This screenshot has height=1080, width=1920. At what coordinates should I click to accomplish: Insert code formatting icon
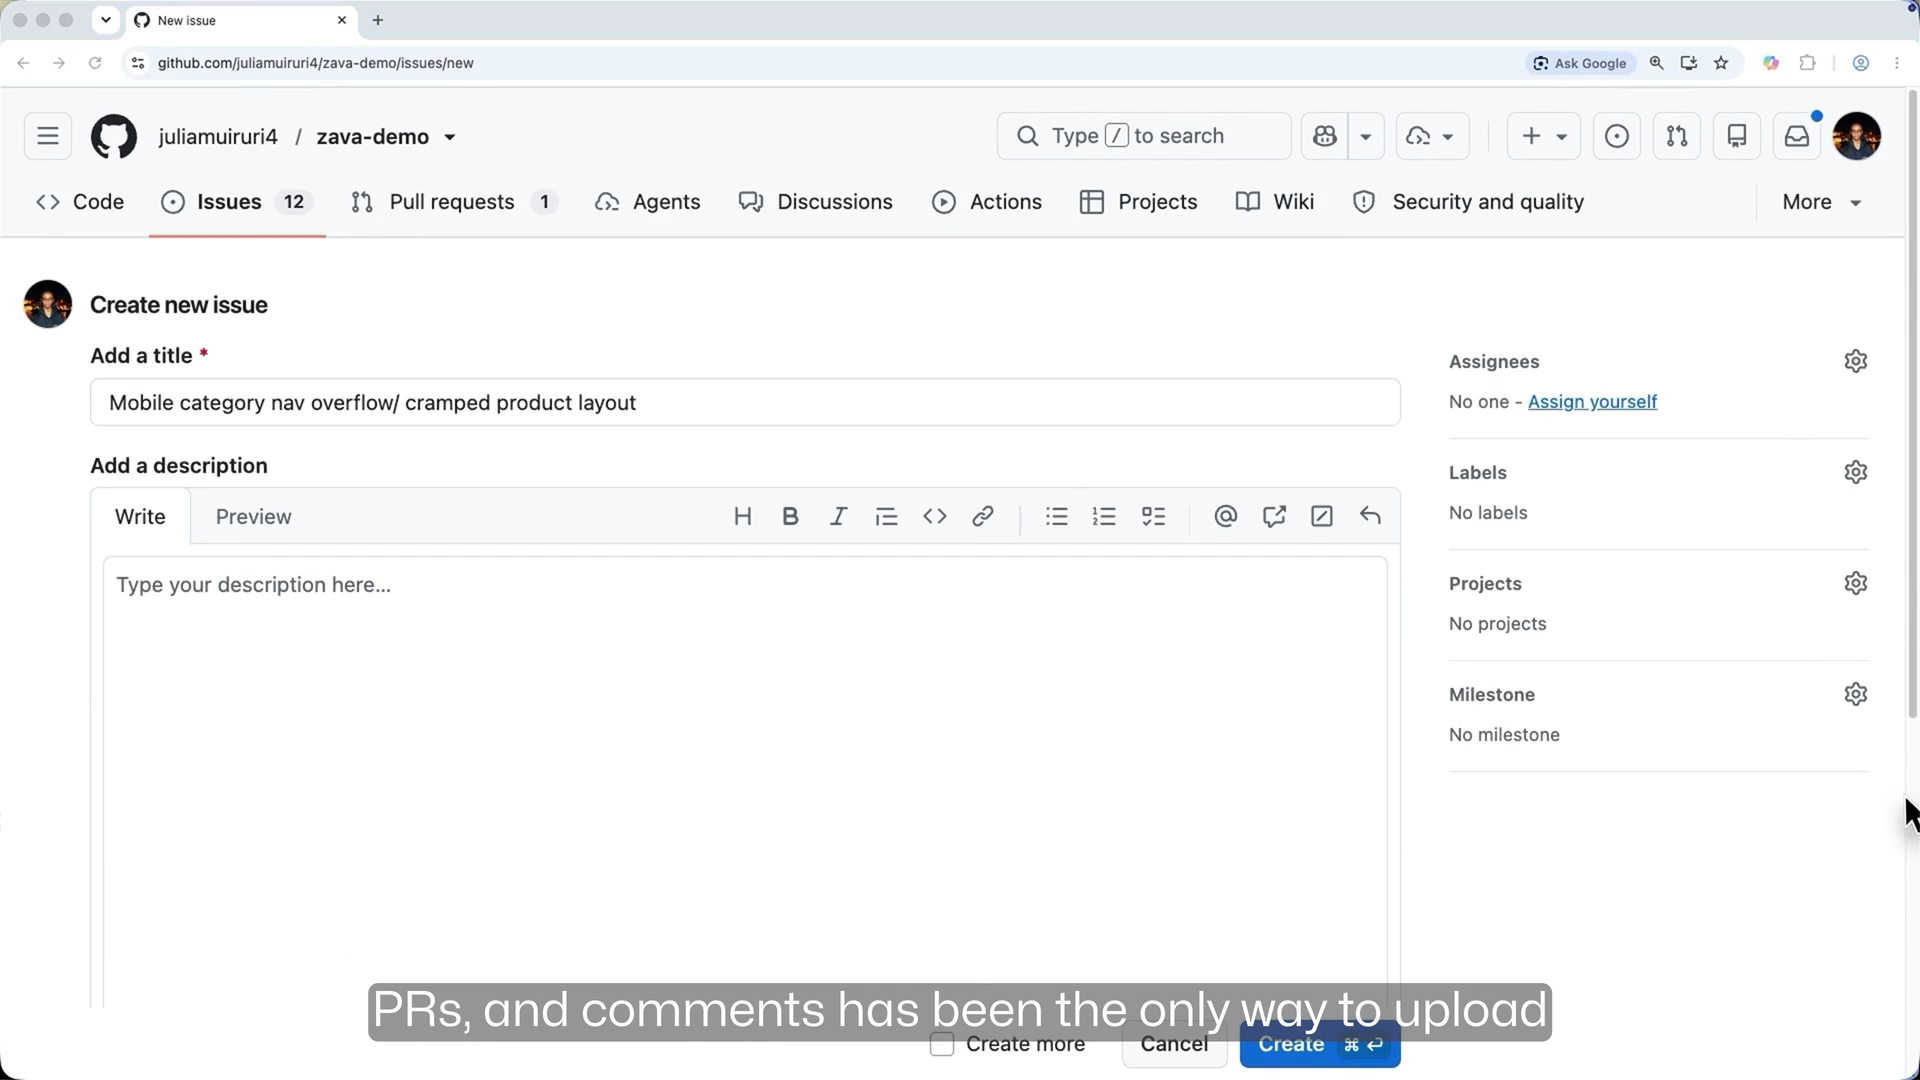(x=935, y=517)
